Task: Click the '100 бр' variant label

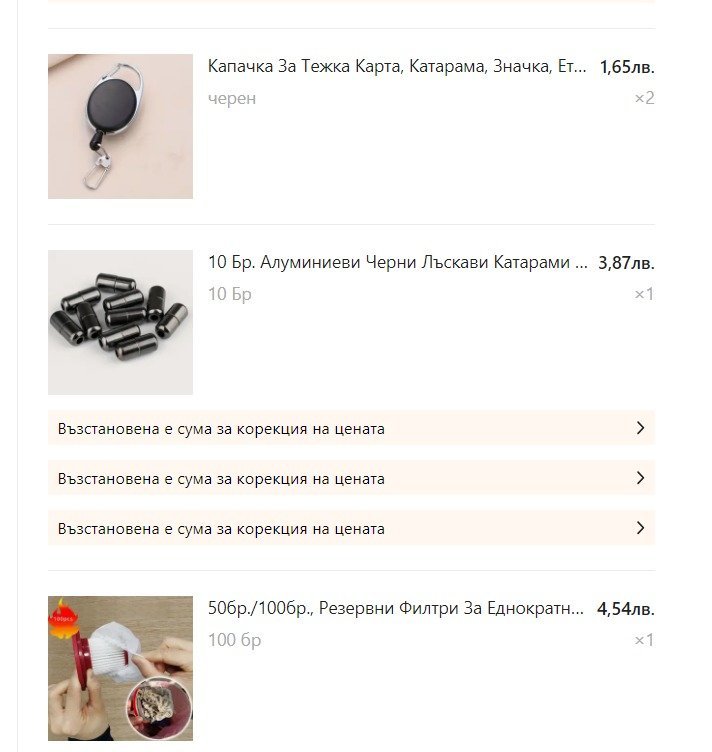Action: coord(234,640)
